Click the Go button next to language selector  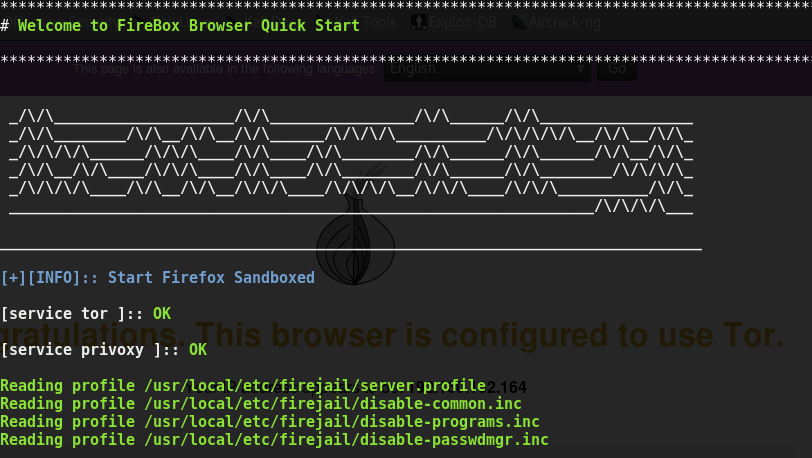617,68
